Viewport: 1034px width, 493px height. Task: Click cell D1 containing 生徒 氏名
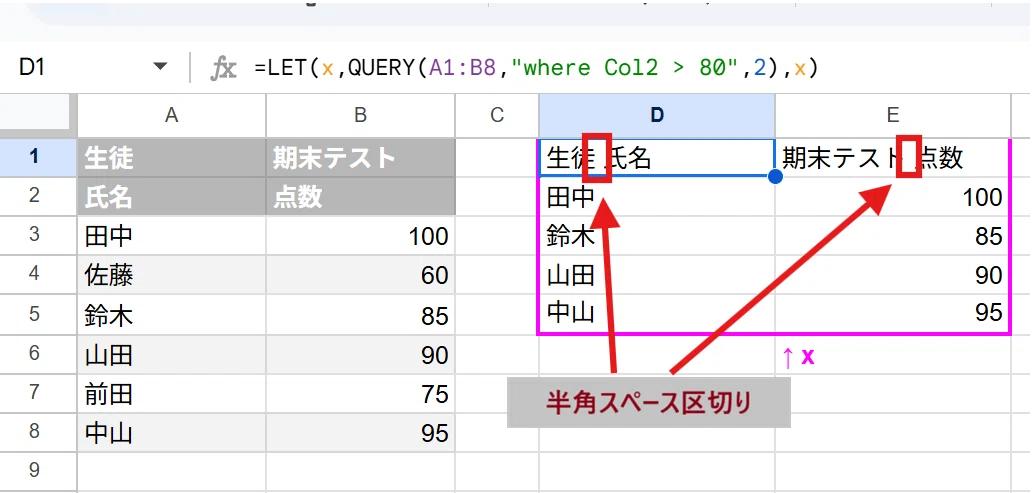click(x=657, y=158)
